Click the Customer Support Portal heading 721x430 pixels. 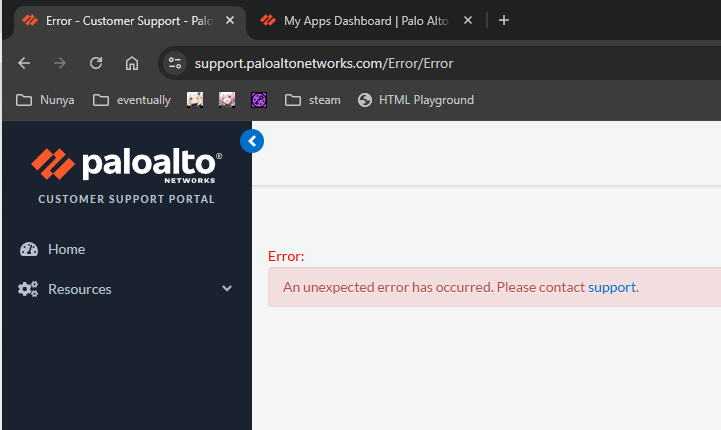pos(126,199)
